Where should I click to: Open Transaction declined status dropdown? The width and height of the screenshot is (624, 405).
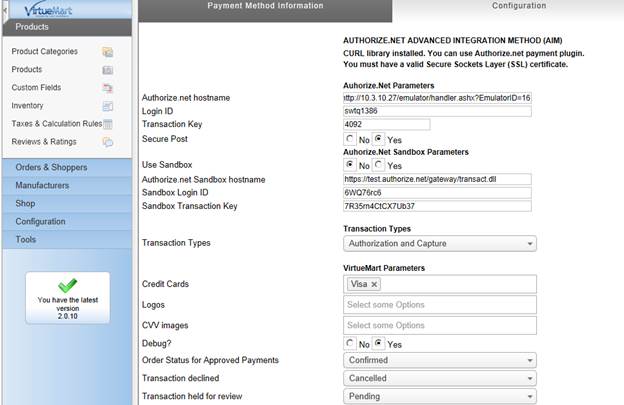pos(440,379)
